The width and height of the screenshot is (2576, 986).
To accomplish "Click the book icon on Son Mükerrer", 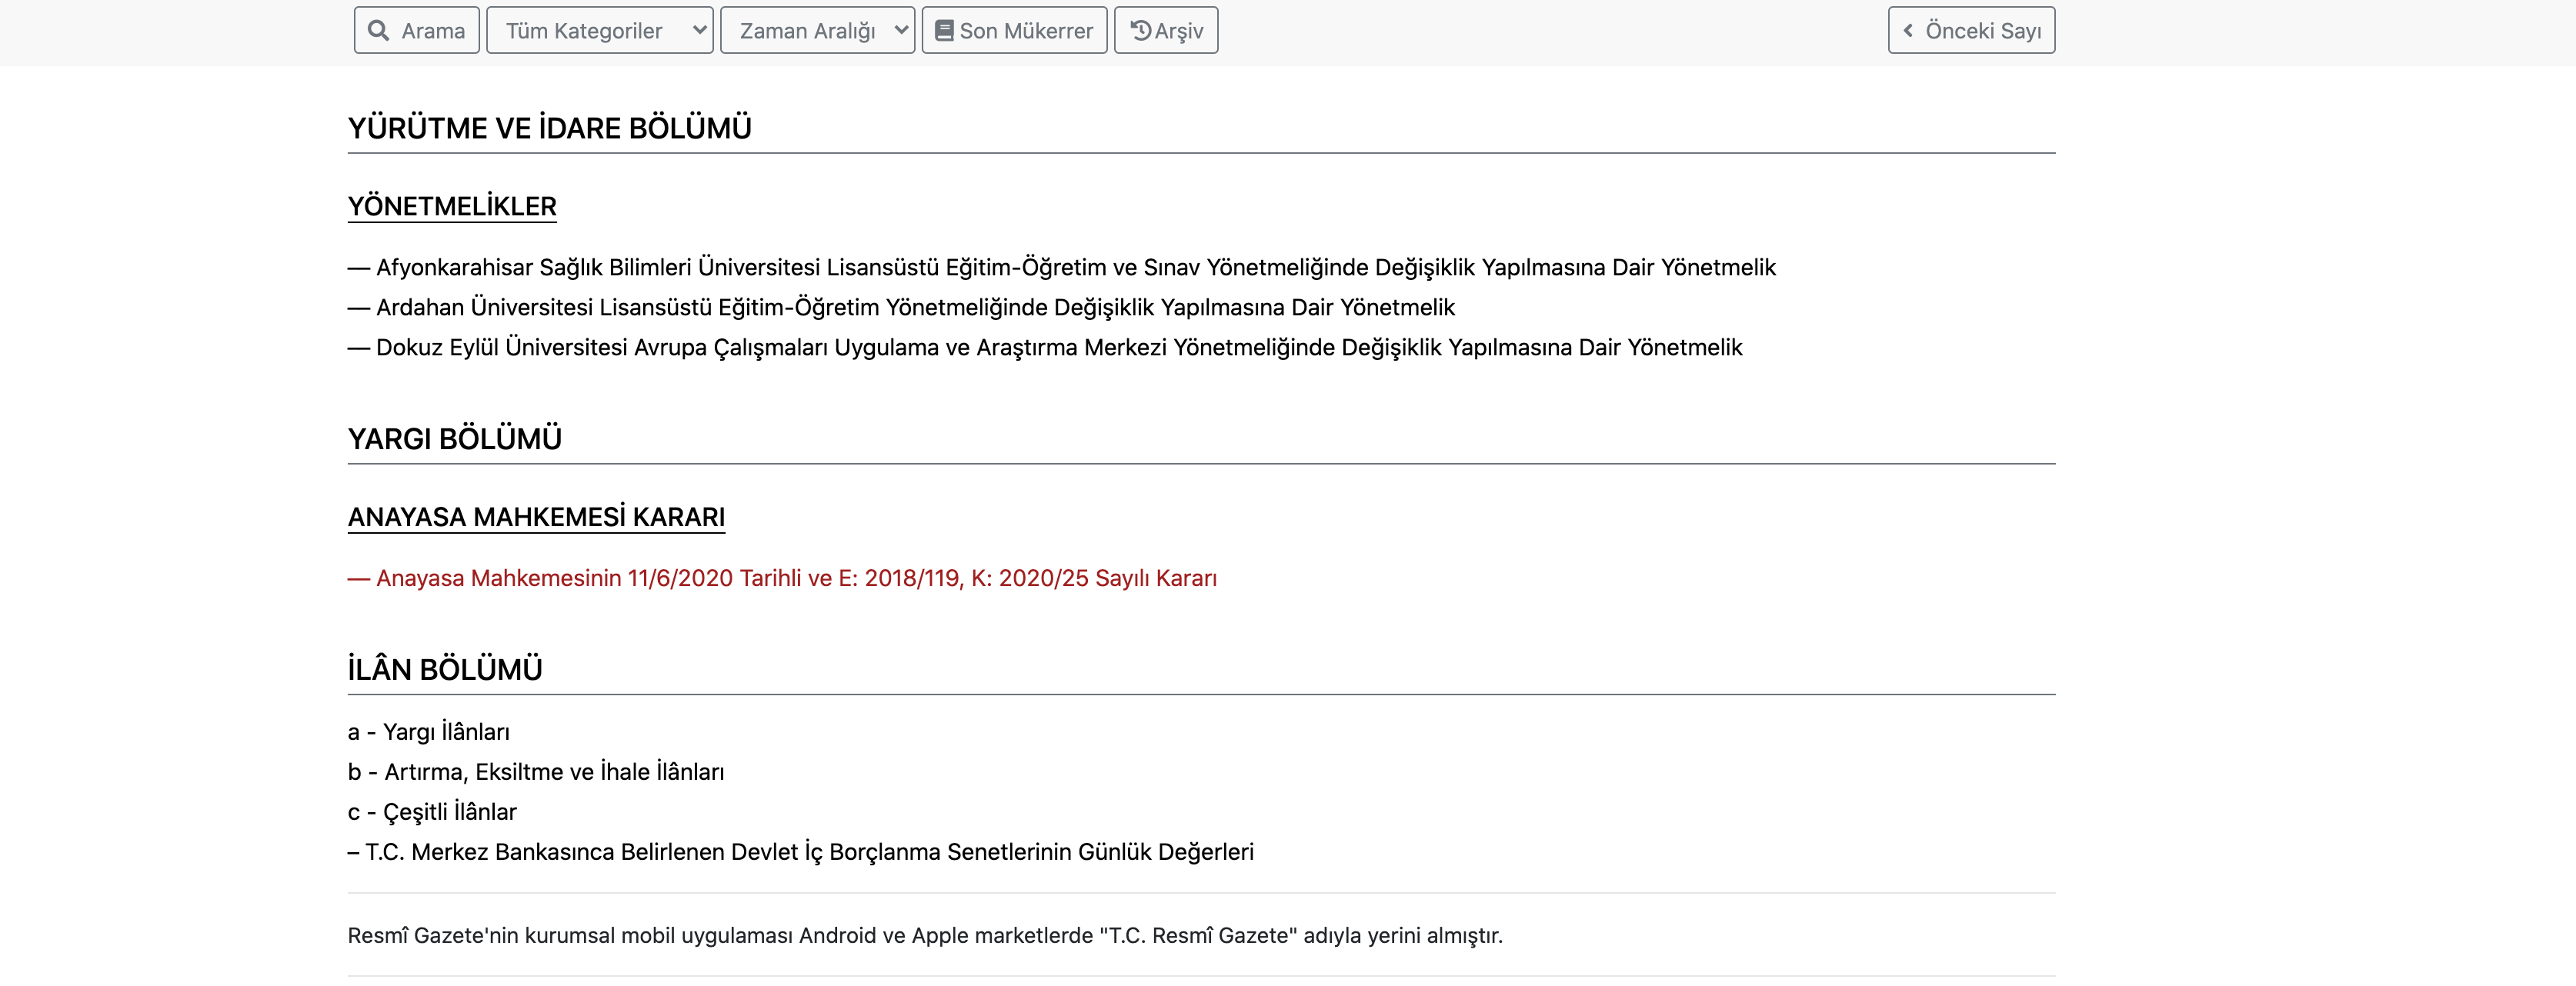I will point(944,30).
